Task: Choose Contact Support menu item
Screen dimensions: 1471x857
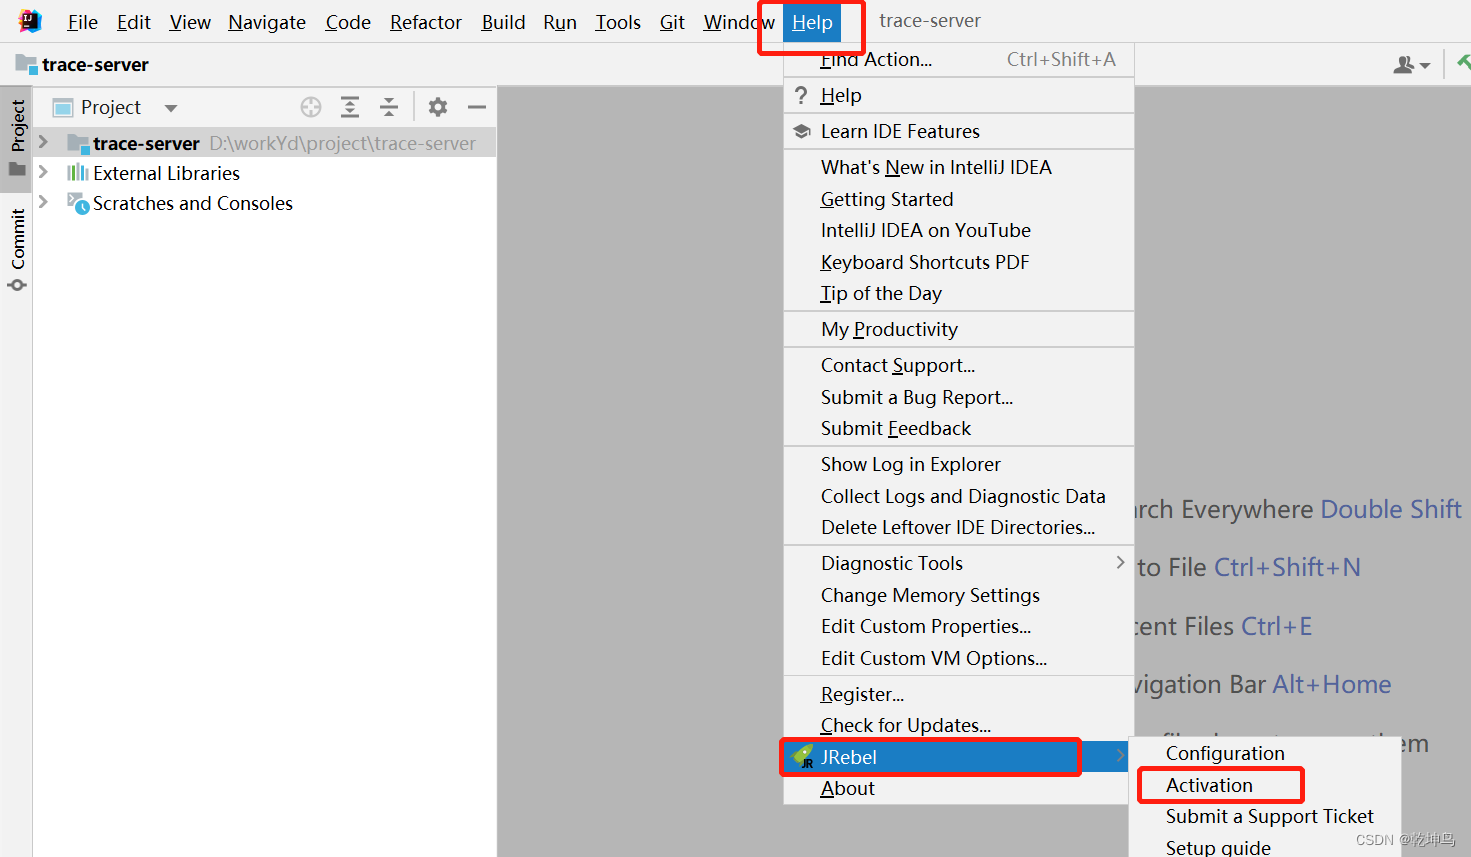Action: 959,365
